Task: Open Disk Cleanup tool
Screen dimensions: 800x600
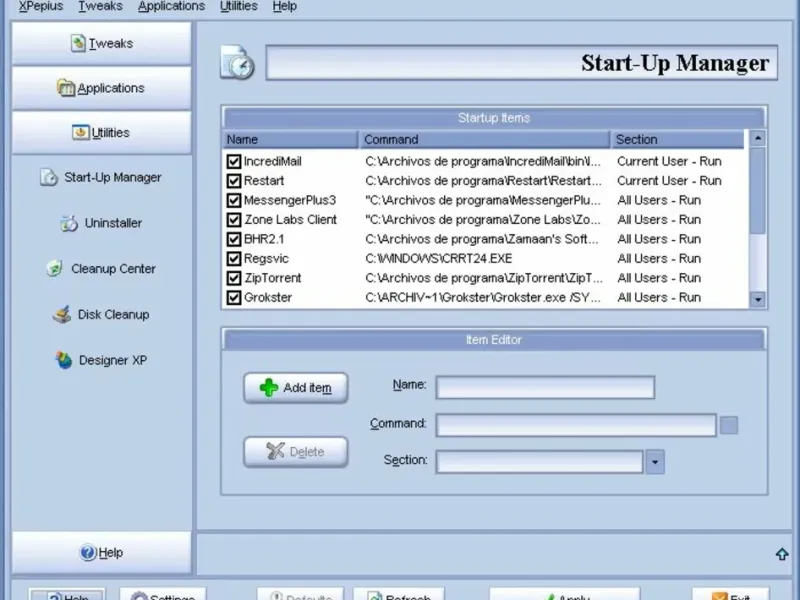Action: tap(101, 314)
